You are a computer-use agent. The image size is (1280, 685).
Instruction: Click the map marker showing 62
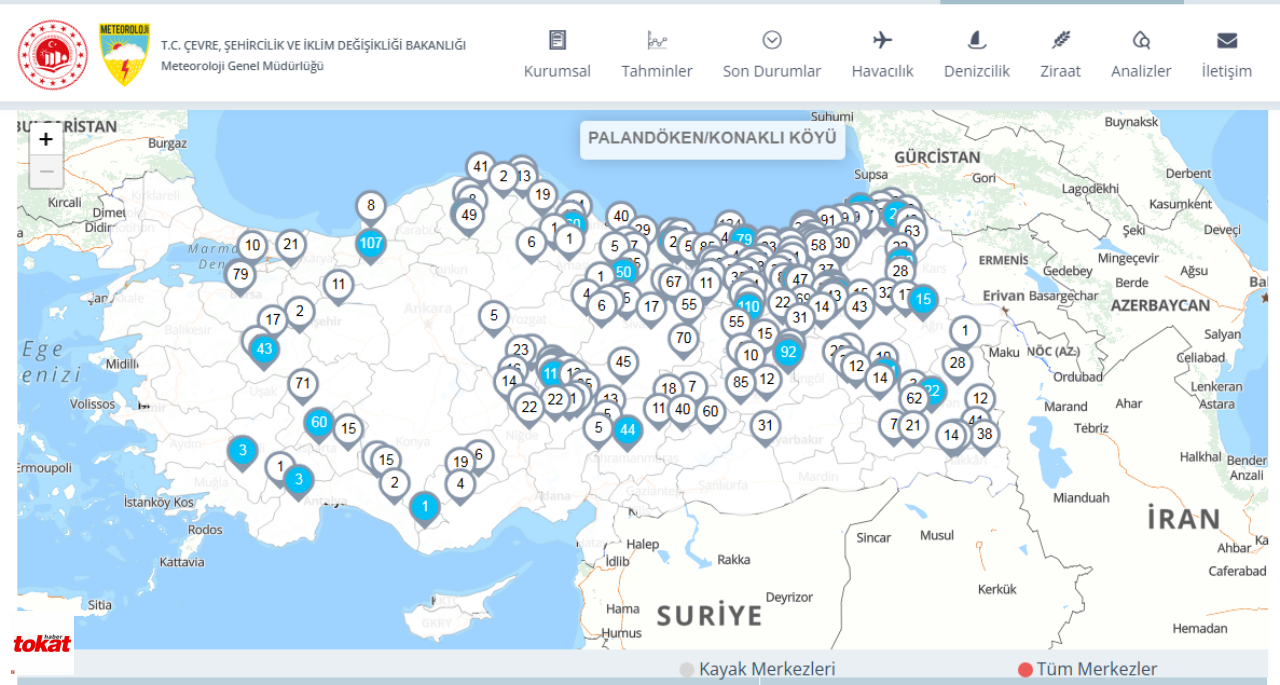(914, 398)
